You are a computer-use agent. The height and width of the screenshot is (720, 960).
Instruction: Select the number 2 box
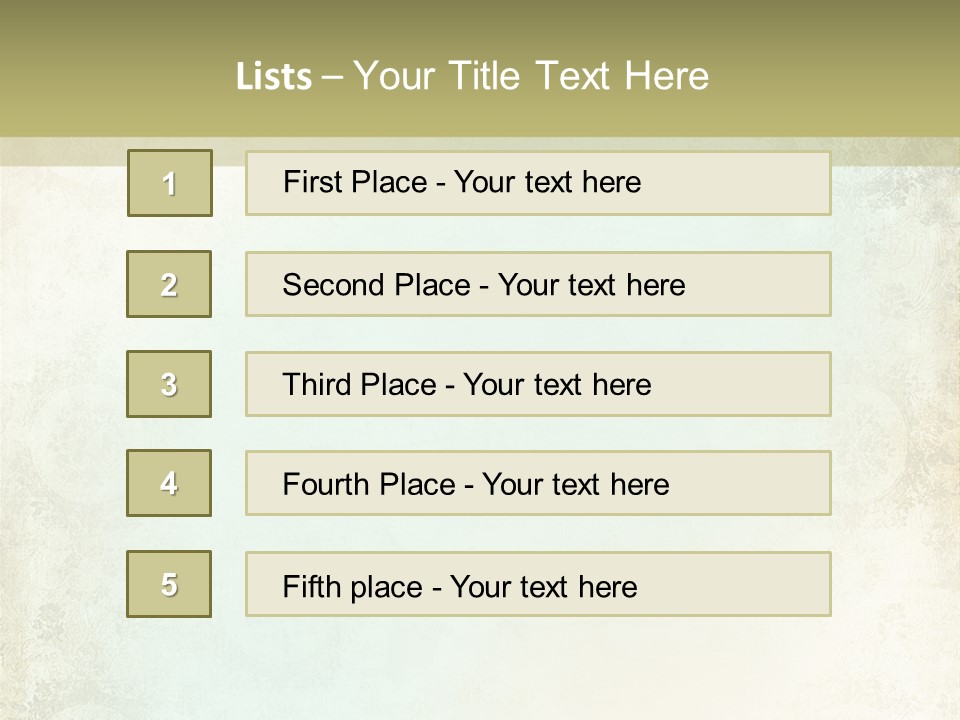(169, 284)
